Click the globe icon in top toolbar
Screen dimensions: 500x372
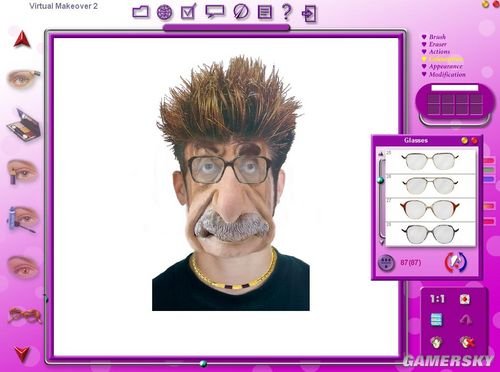pyautogui.click(x=165, y=13)
